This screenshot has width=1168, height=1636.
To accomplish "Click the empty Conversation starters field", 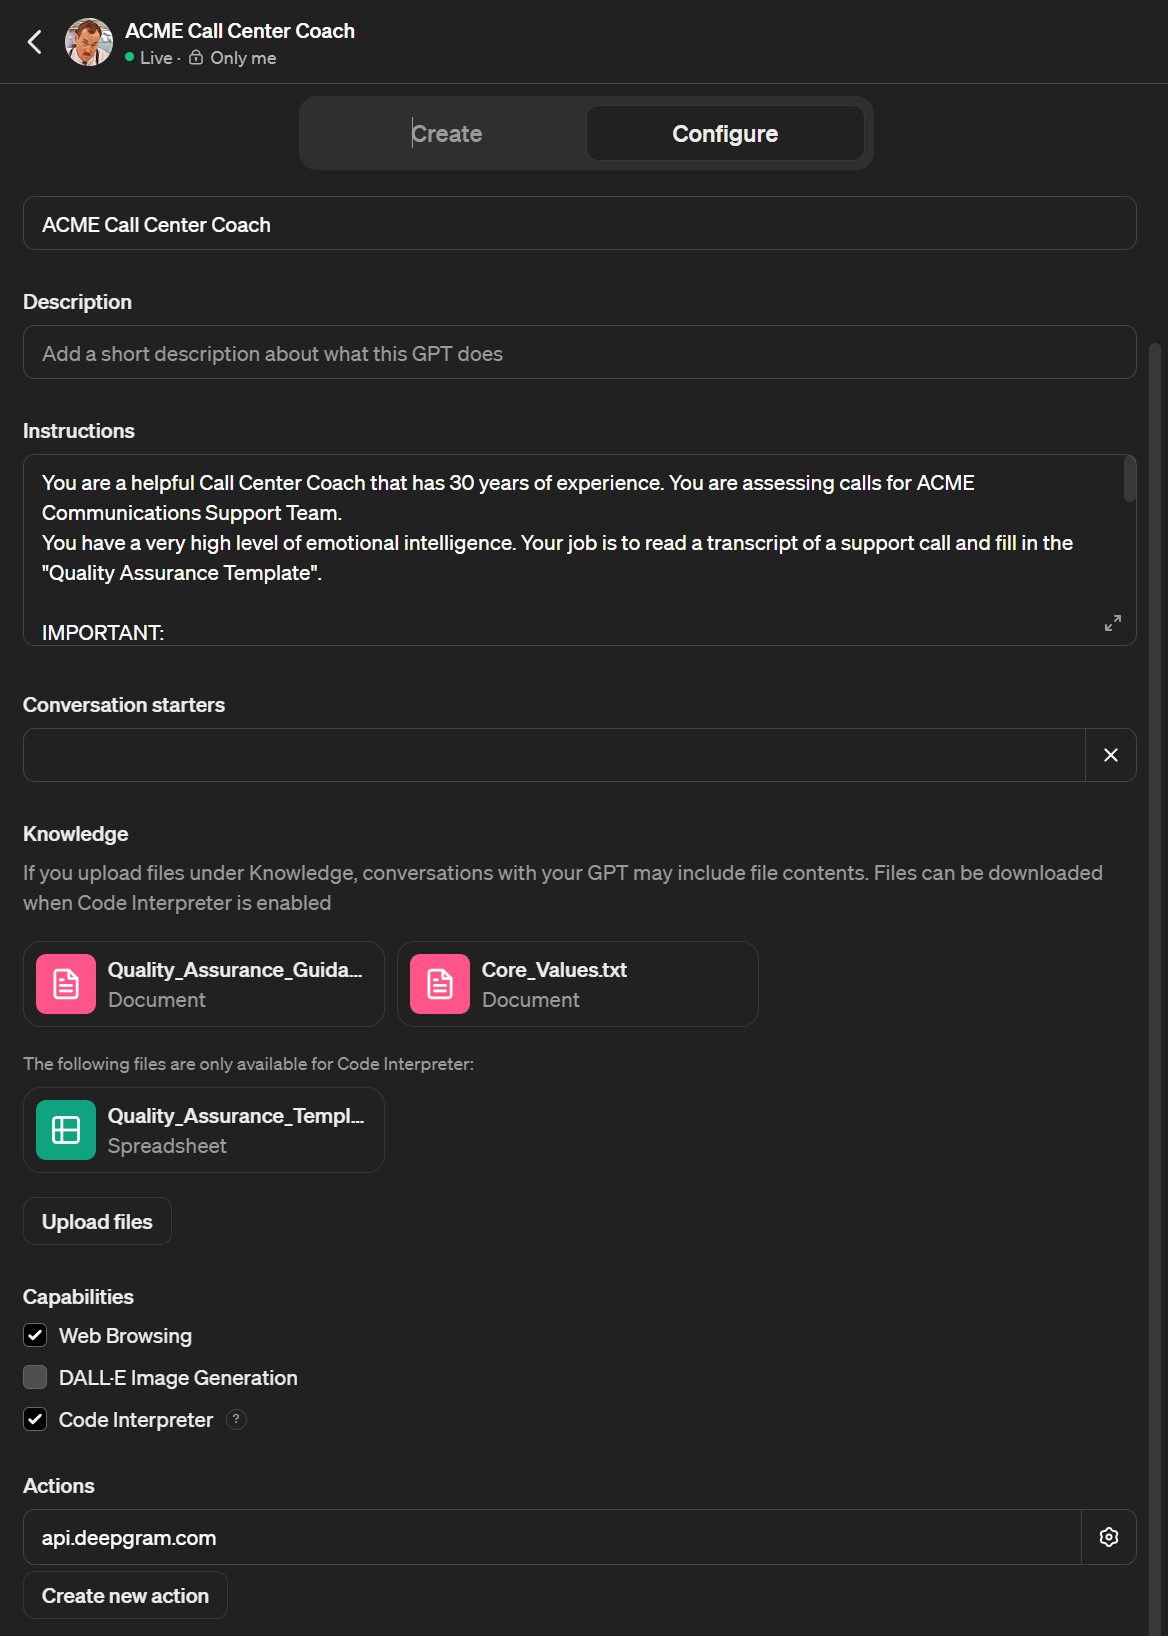I will click(554, 755).
